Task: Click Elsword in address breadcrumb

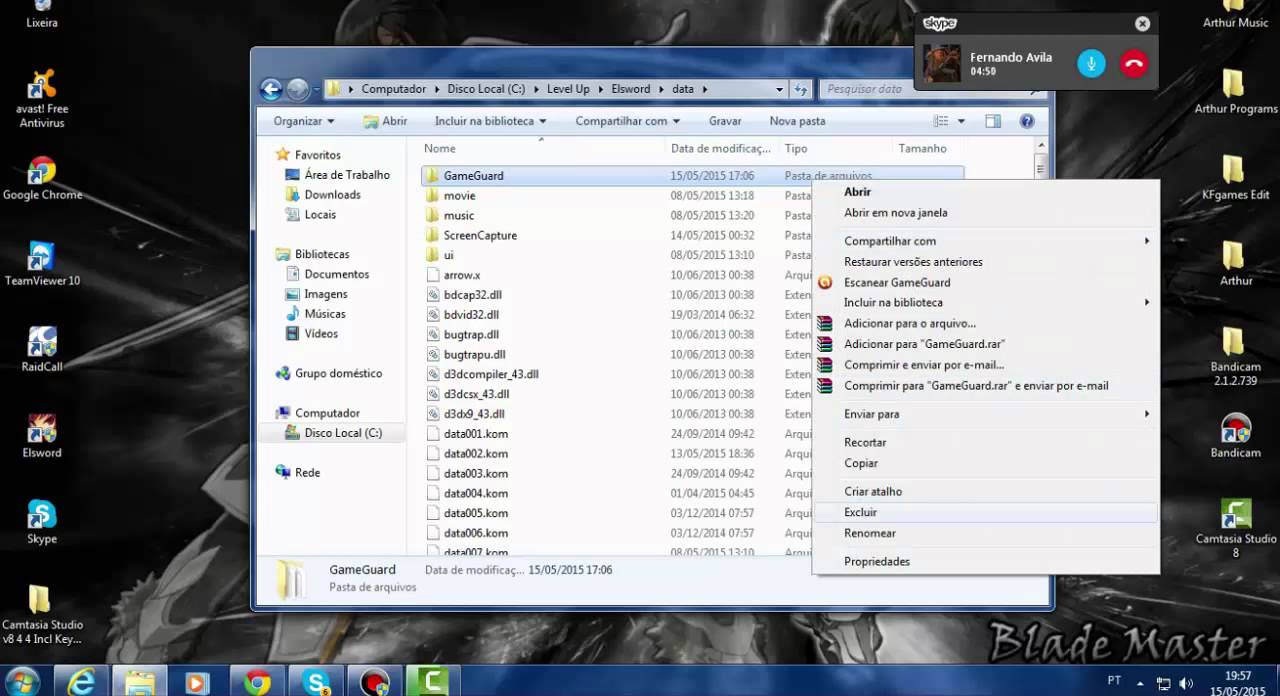Action: point(630,89)
